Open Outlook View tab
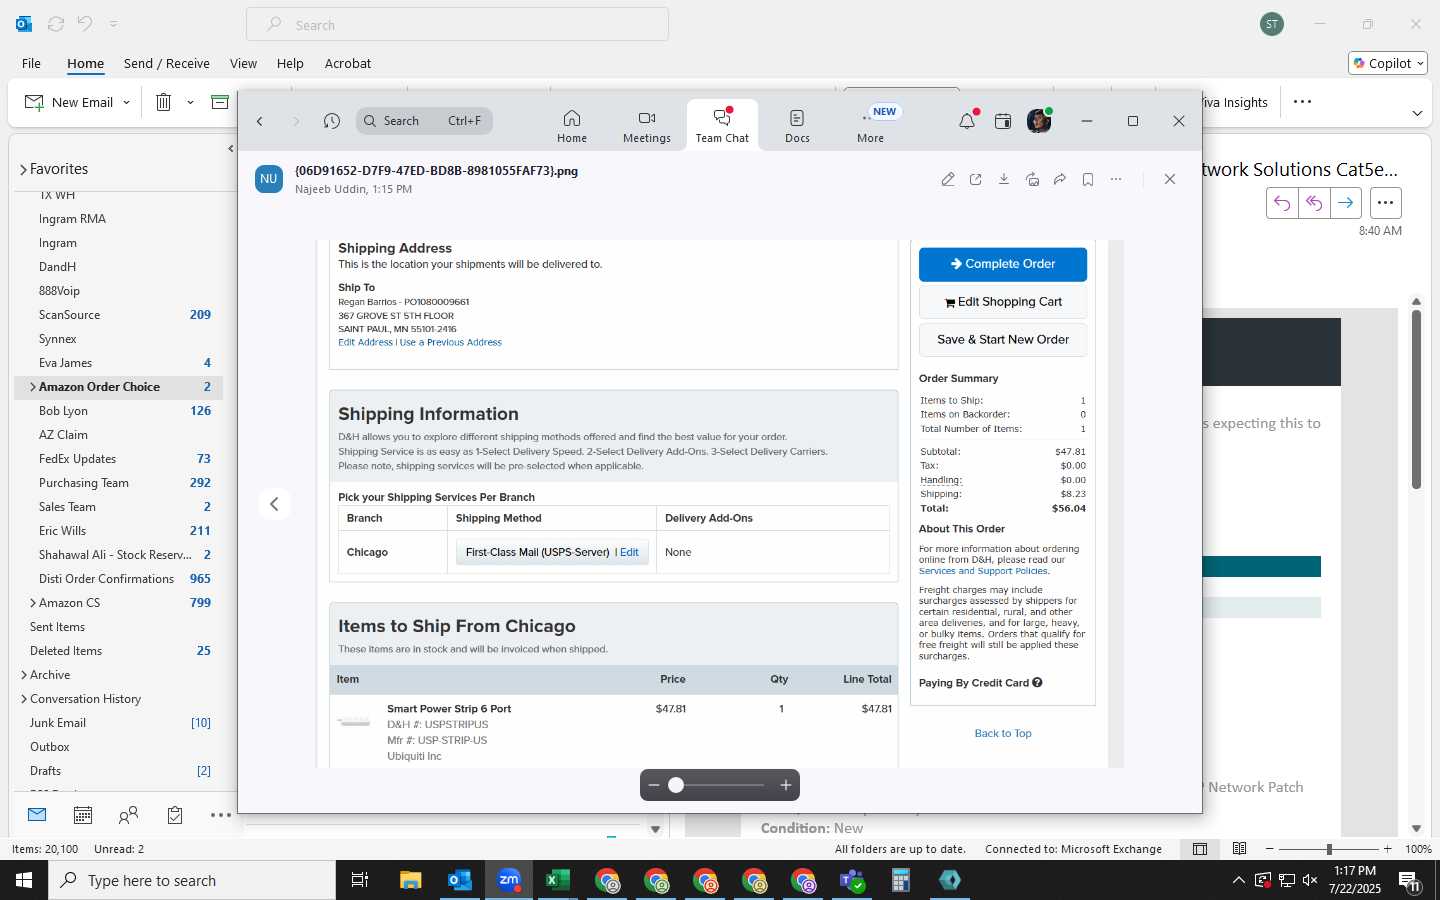The image size is (1440, 900). pos(243,63)
